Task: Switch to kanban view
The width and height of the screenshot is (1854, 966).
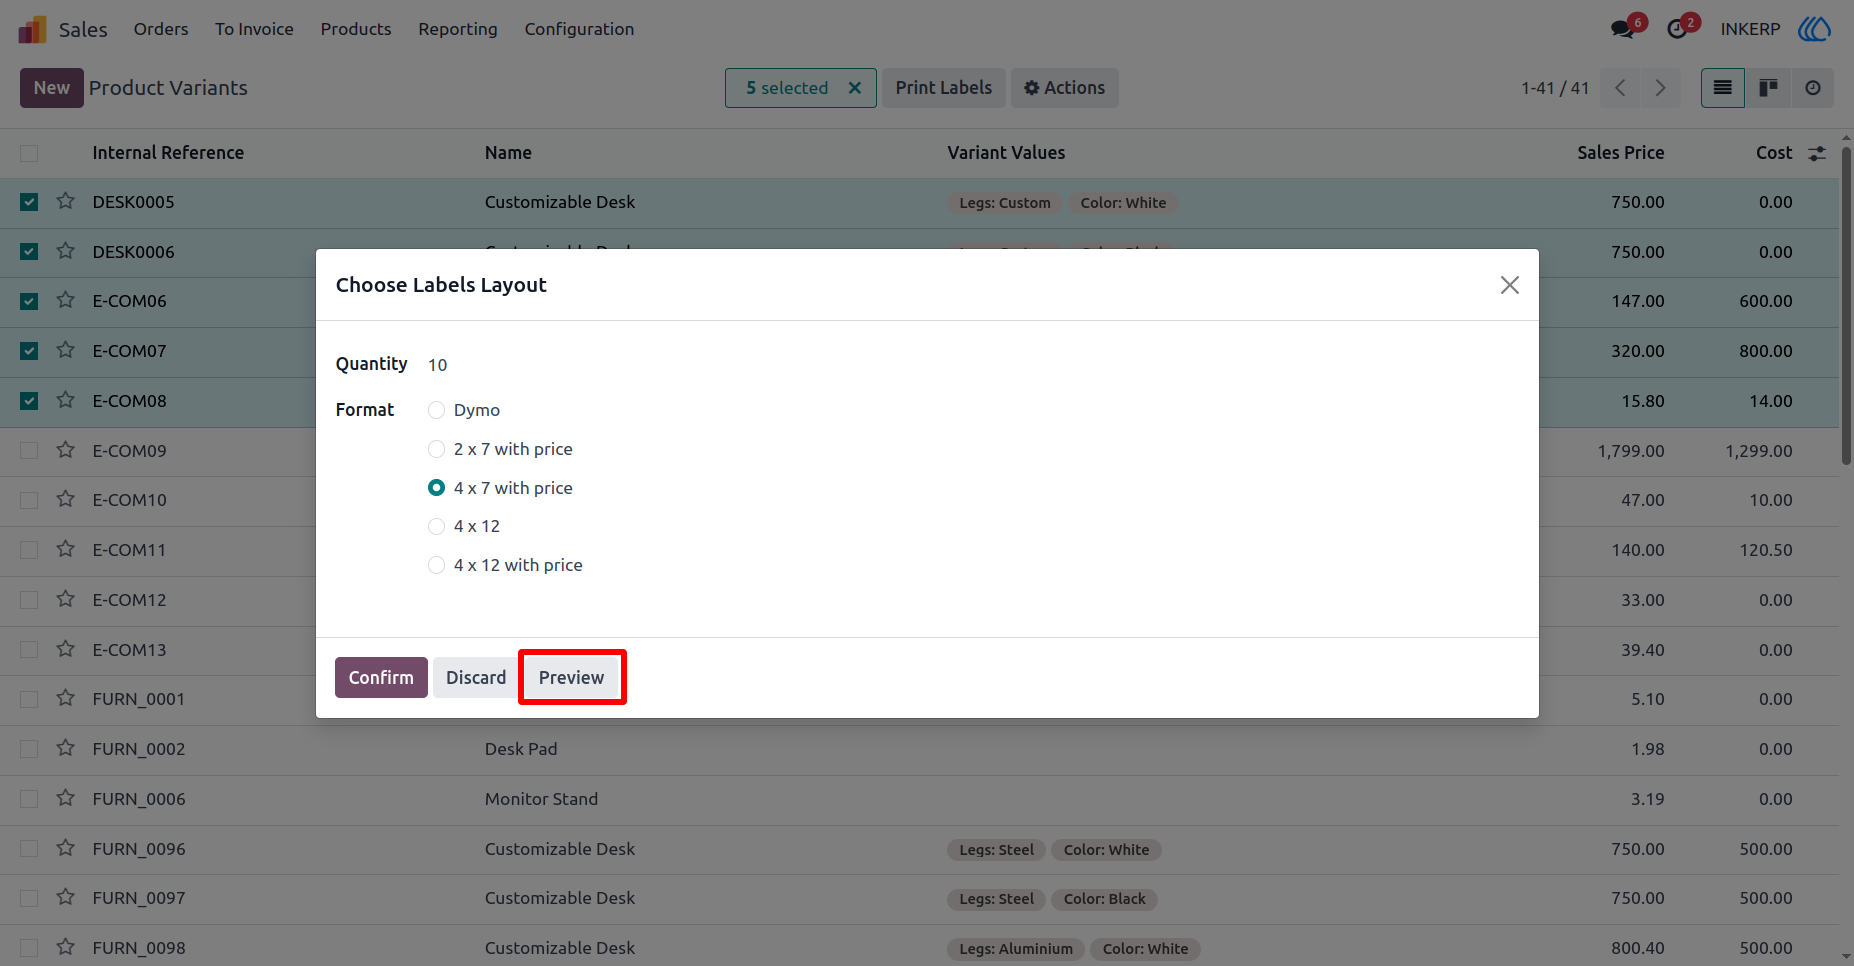Action: 1768,88
